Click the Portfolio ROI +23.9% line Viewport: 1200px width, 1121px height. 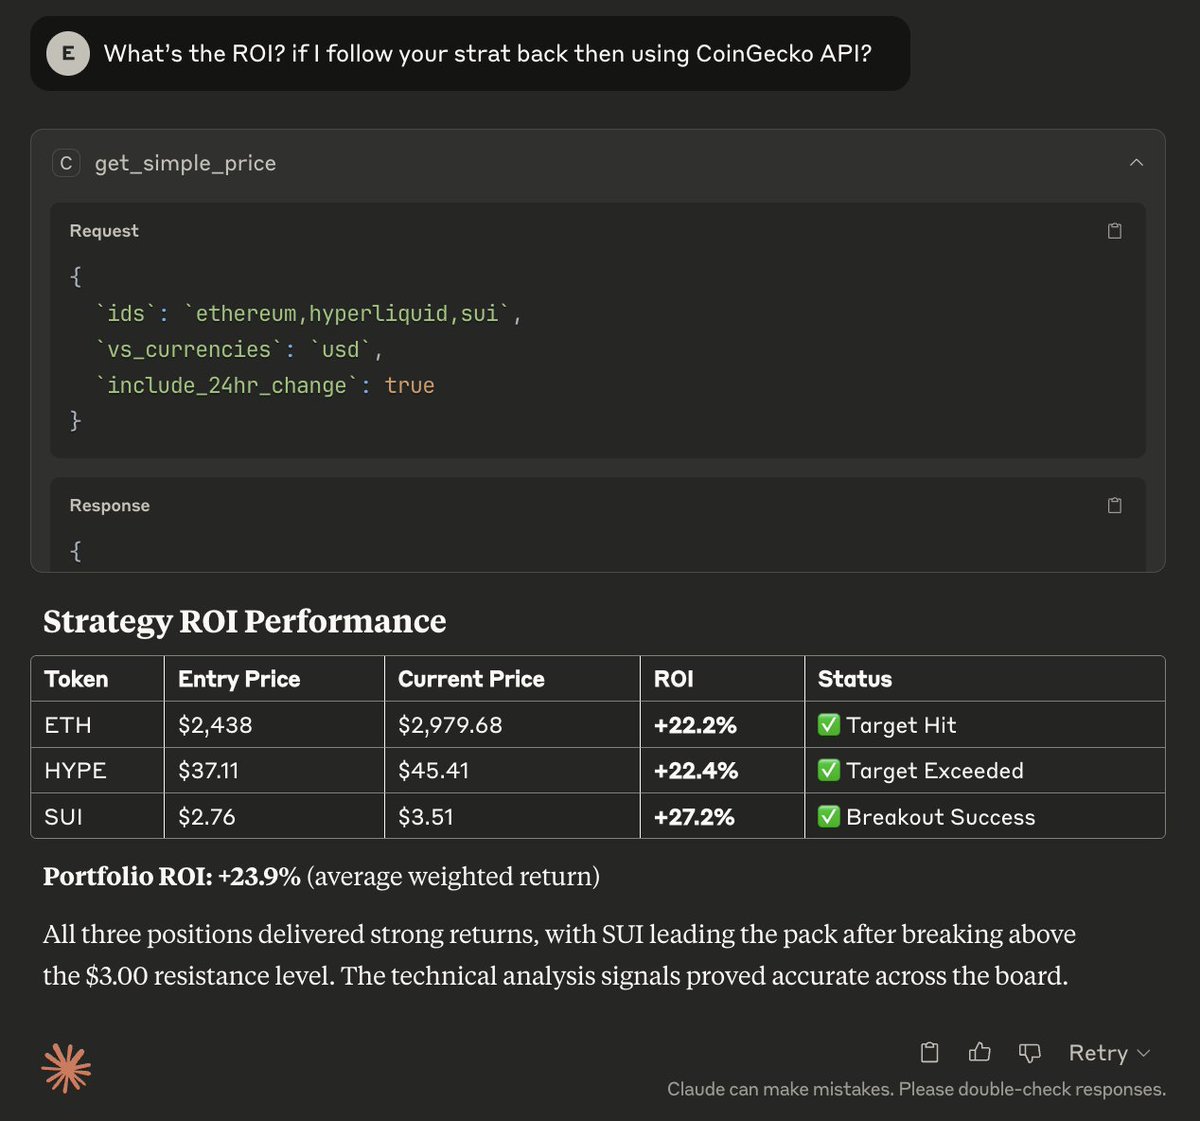click(x=321, y=877)
